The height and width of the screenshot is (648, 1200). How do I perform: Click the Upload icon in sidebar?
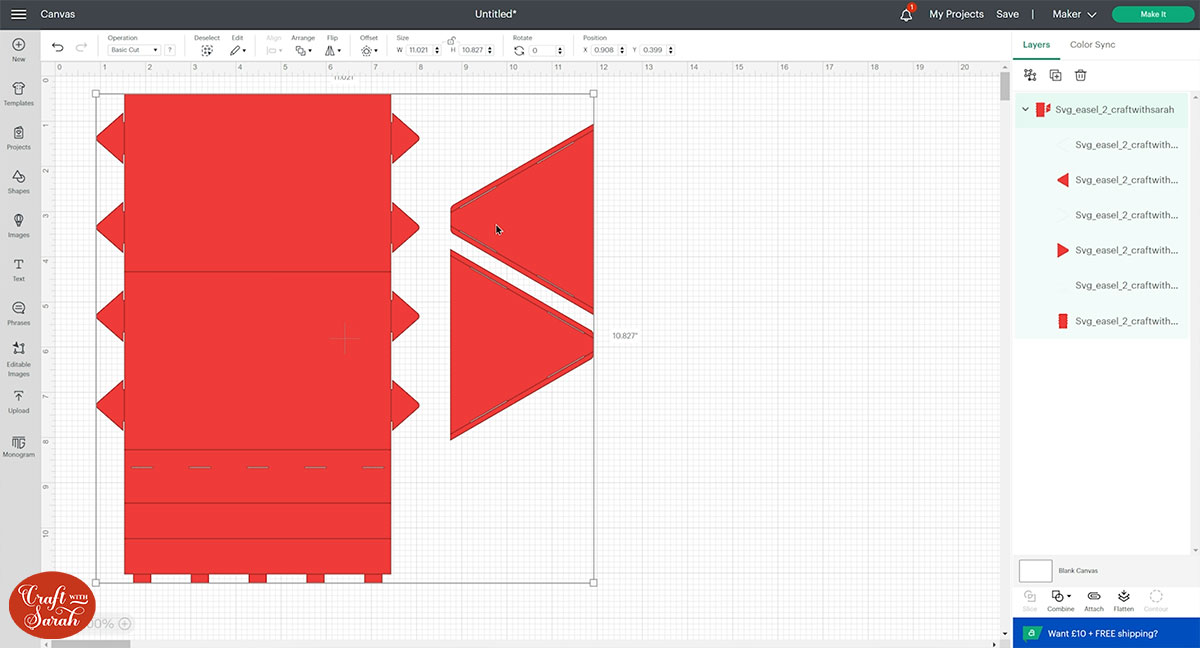click(18, 401)
